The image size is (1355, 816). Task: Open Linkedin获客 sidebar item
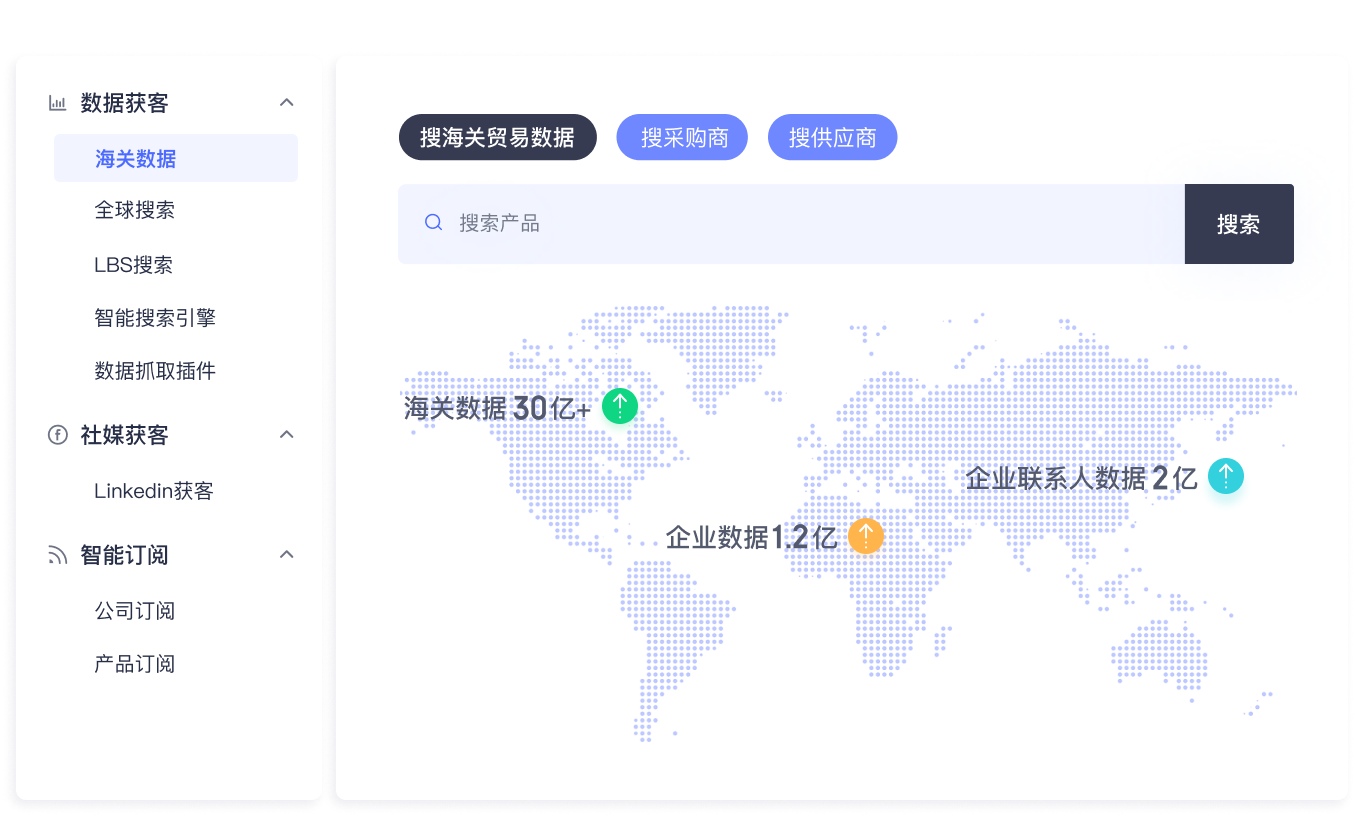click(x=154, y=491)
